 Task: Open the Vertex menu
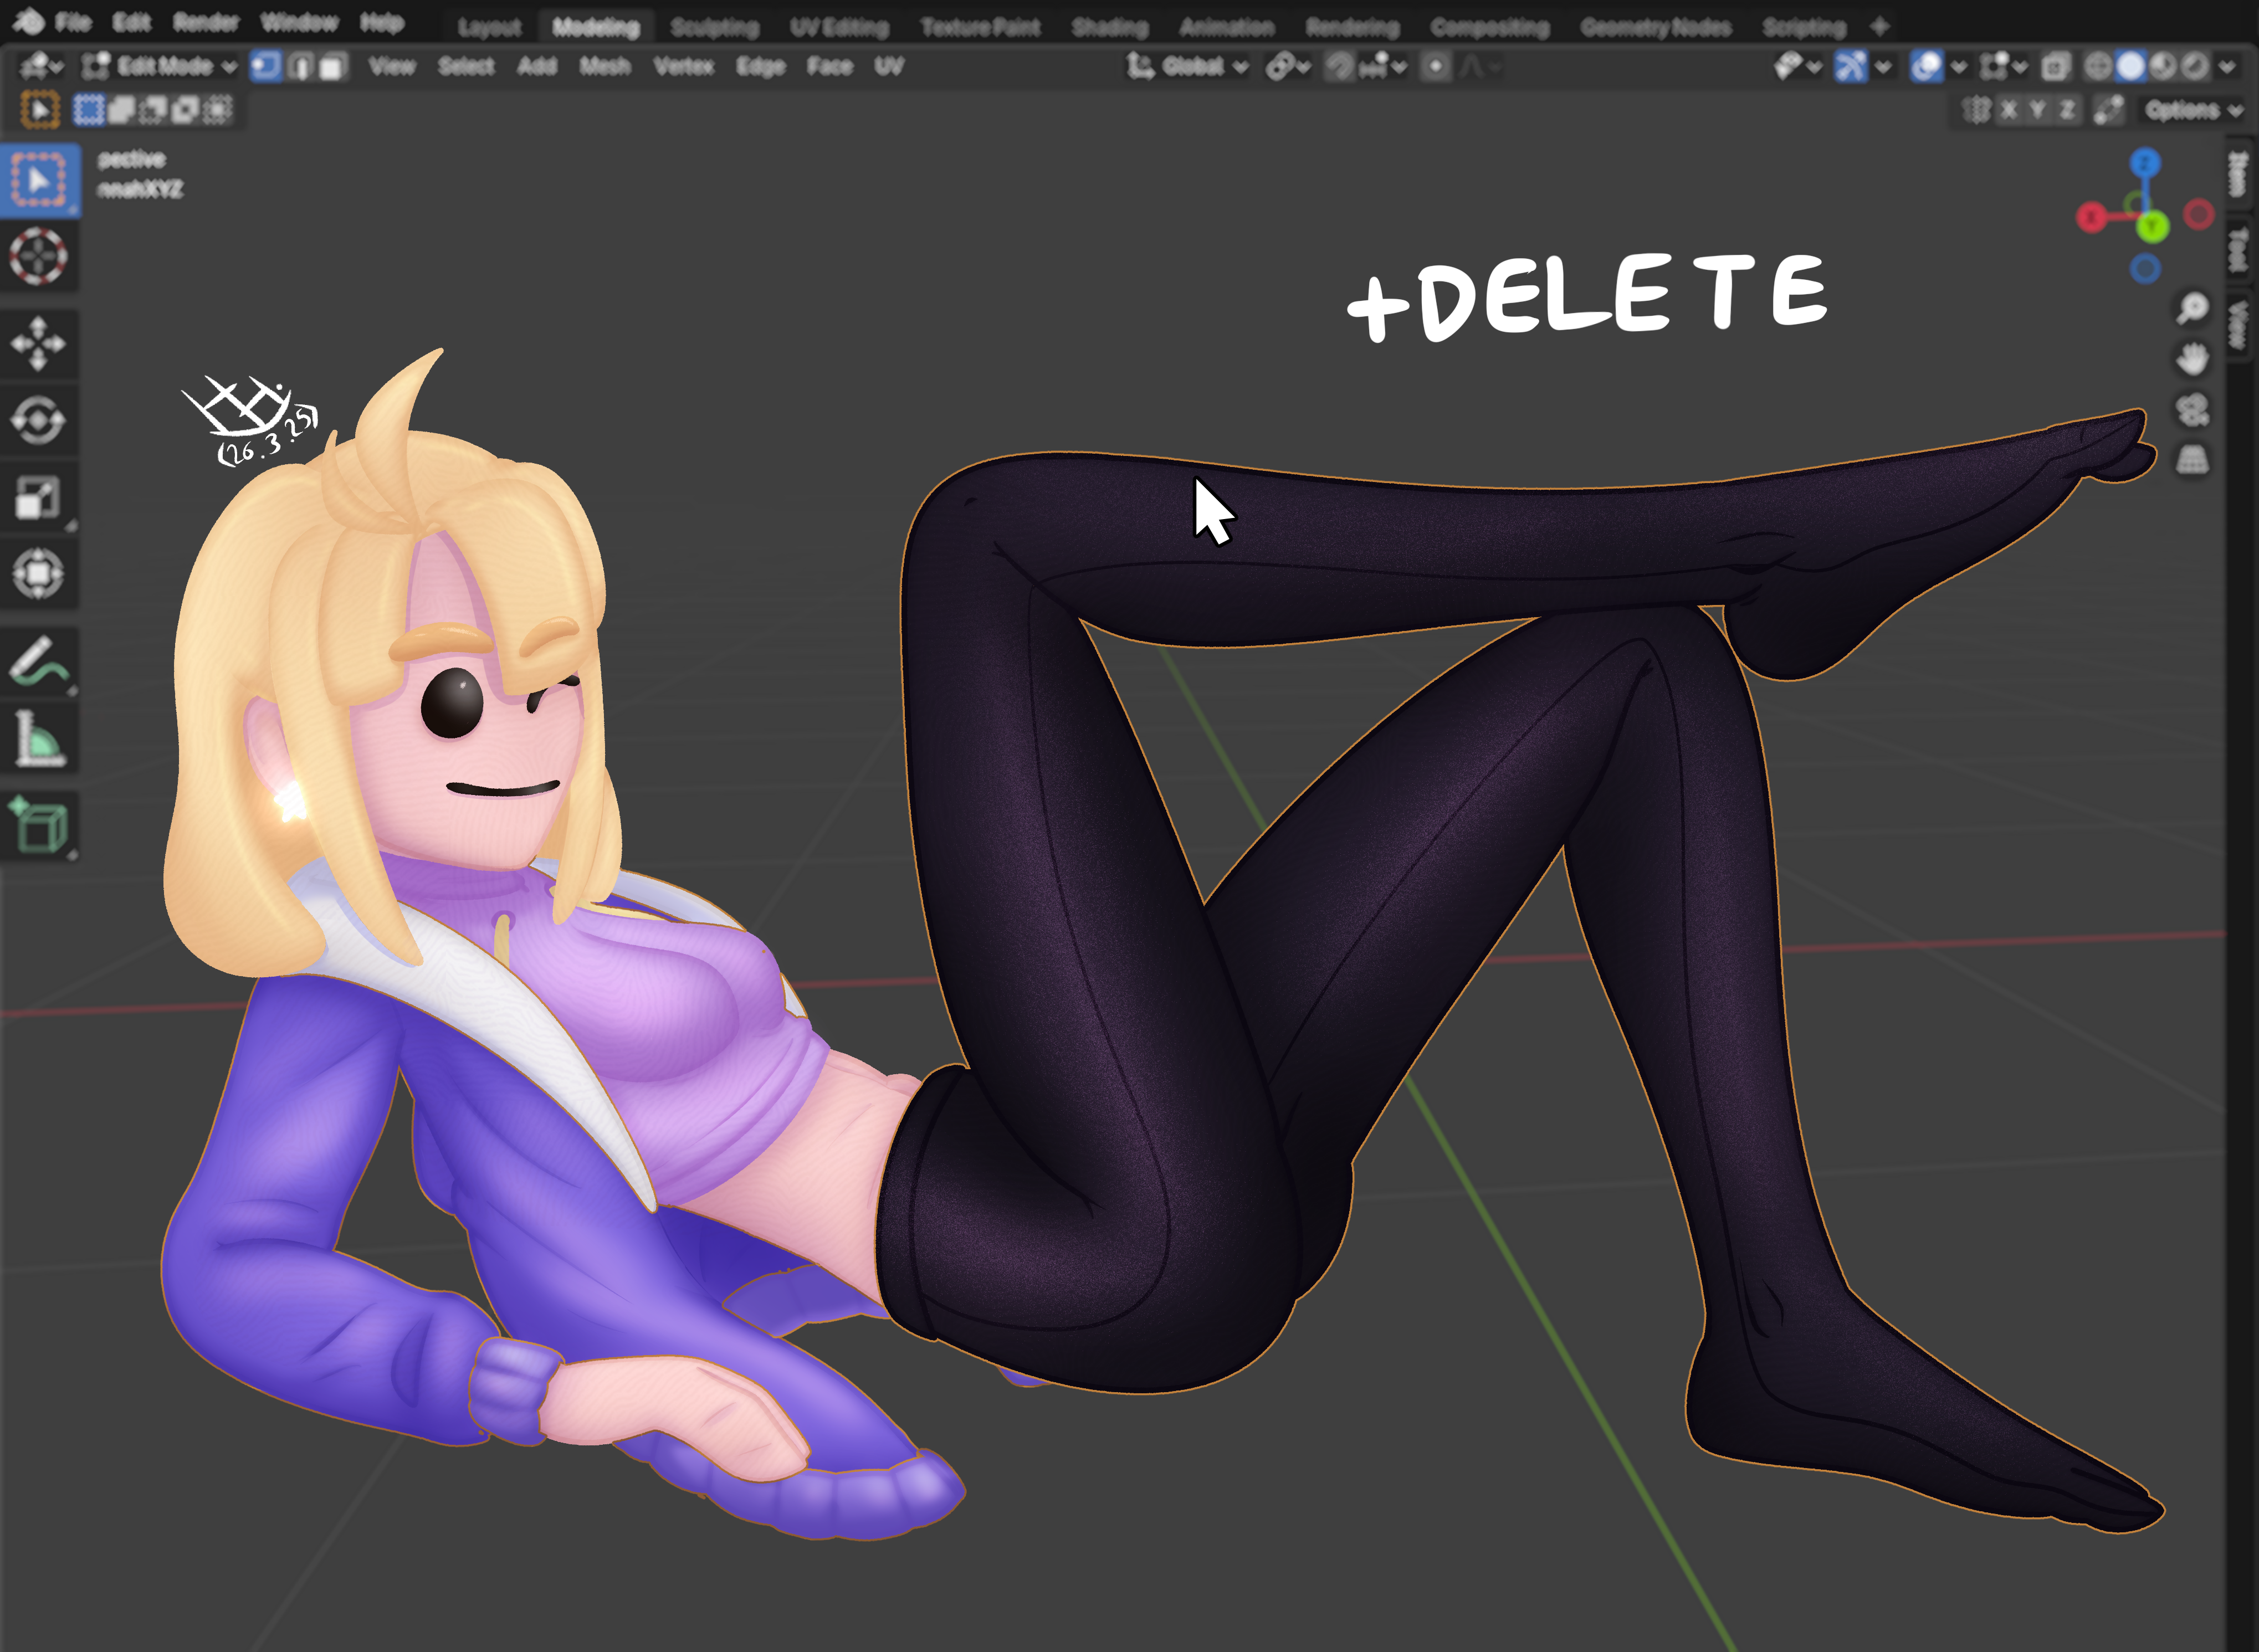[683, 66]
